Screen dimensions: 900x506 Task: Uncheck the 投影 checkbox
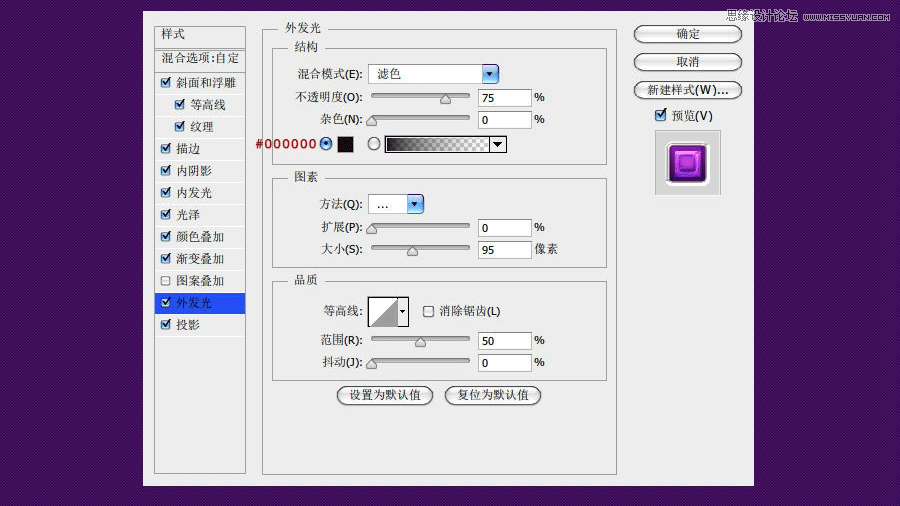[x=166, y=324]
